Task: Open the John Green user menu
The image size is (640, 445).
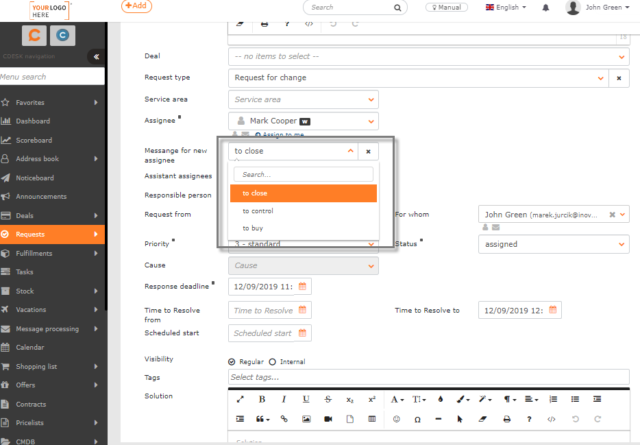Action: pyautogui.click(x=598, y=7)
